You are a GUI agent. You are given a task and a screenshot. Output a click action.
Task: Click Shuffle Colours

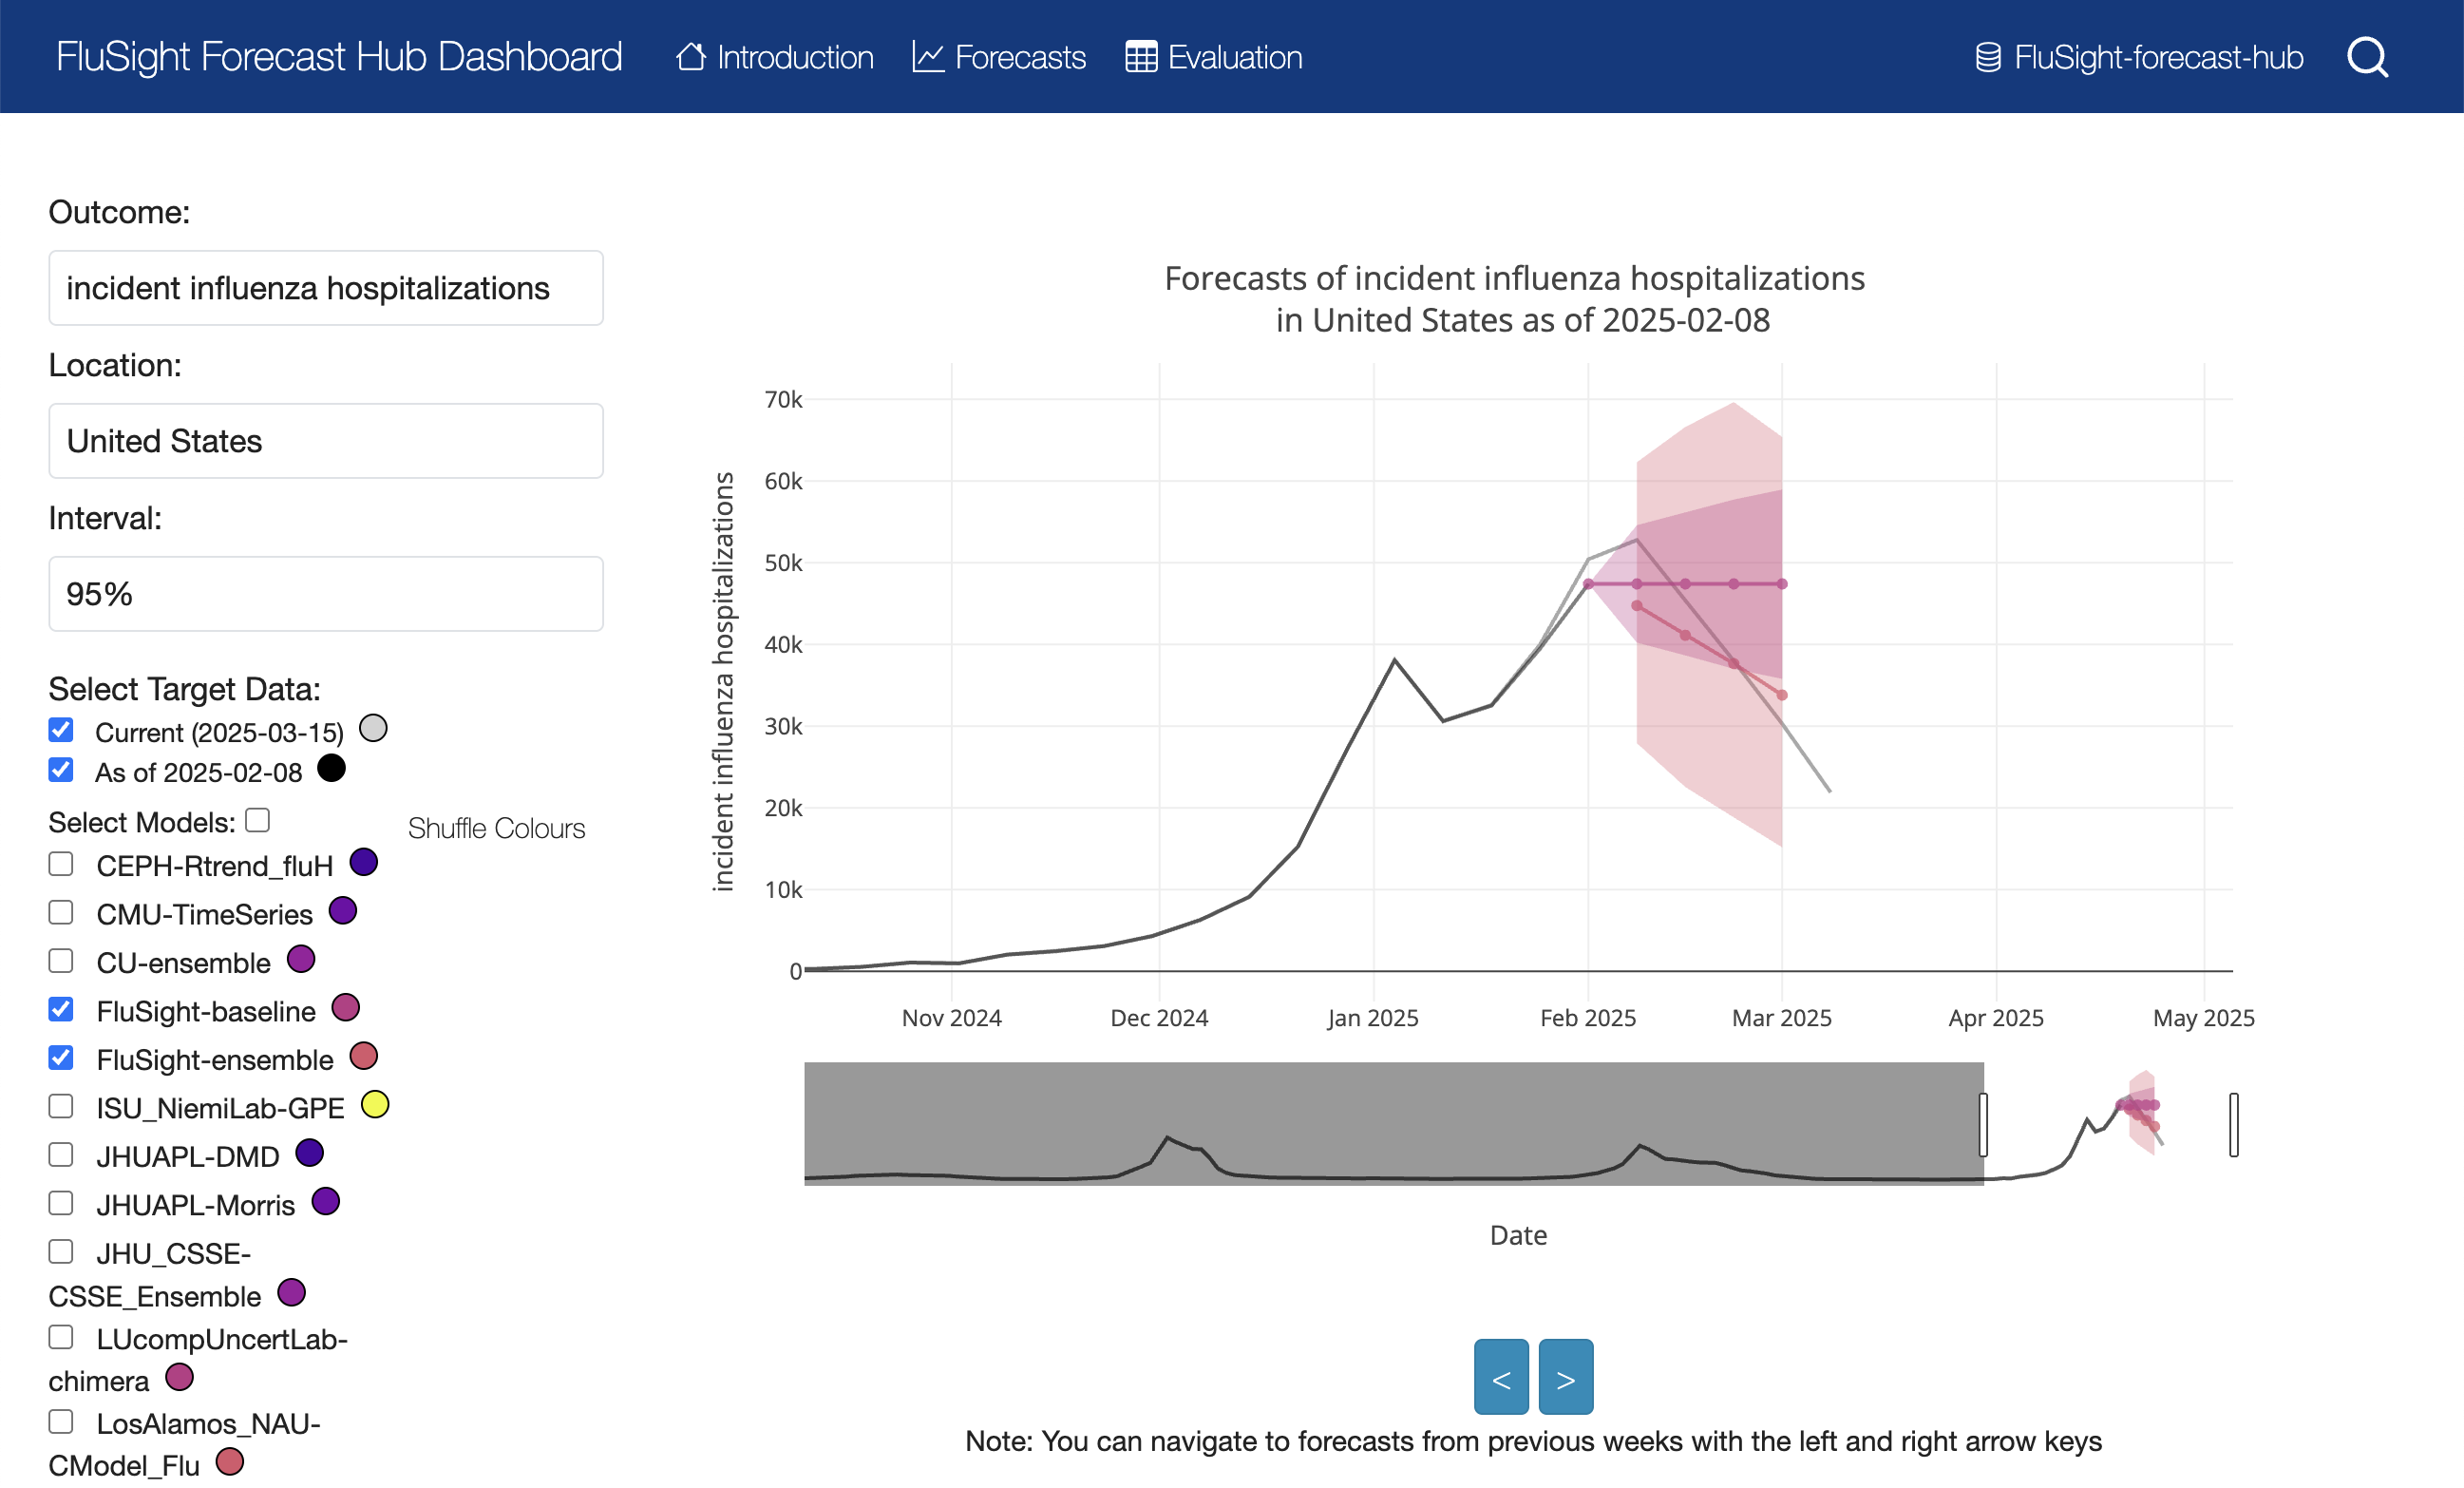click(496, 828)
